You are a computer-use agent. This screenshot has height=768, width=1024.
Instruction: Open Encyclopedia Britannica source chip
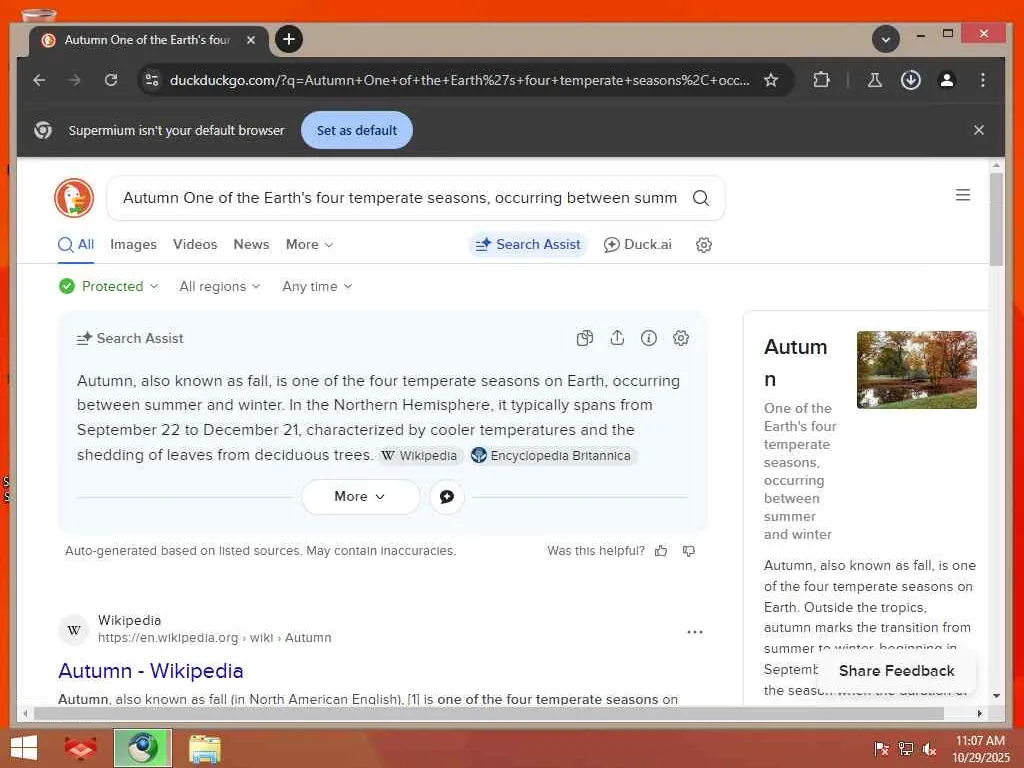pyautogui.click(x=552, y=455)
